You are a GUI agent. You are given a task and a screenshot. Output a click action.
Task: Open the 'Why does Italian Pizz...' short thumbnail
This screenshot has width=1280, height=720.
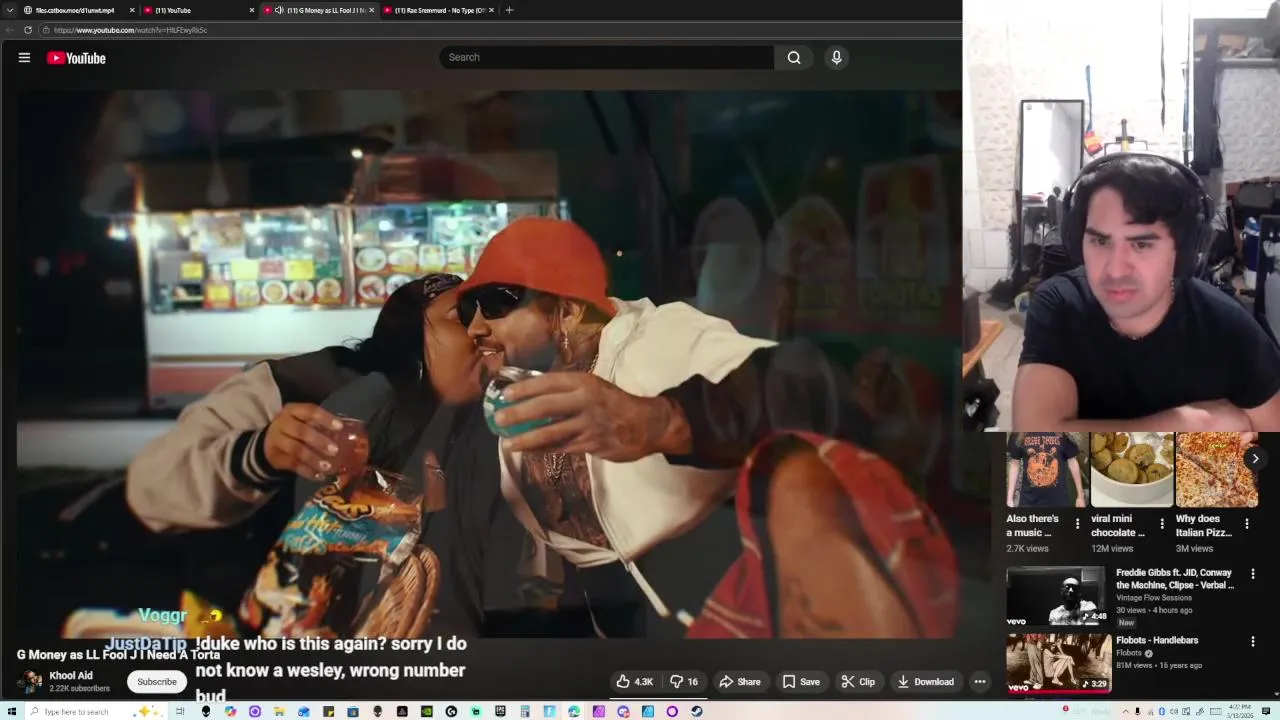pos(1217,470)
